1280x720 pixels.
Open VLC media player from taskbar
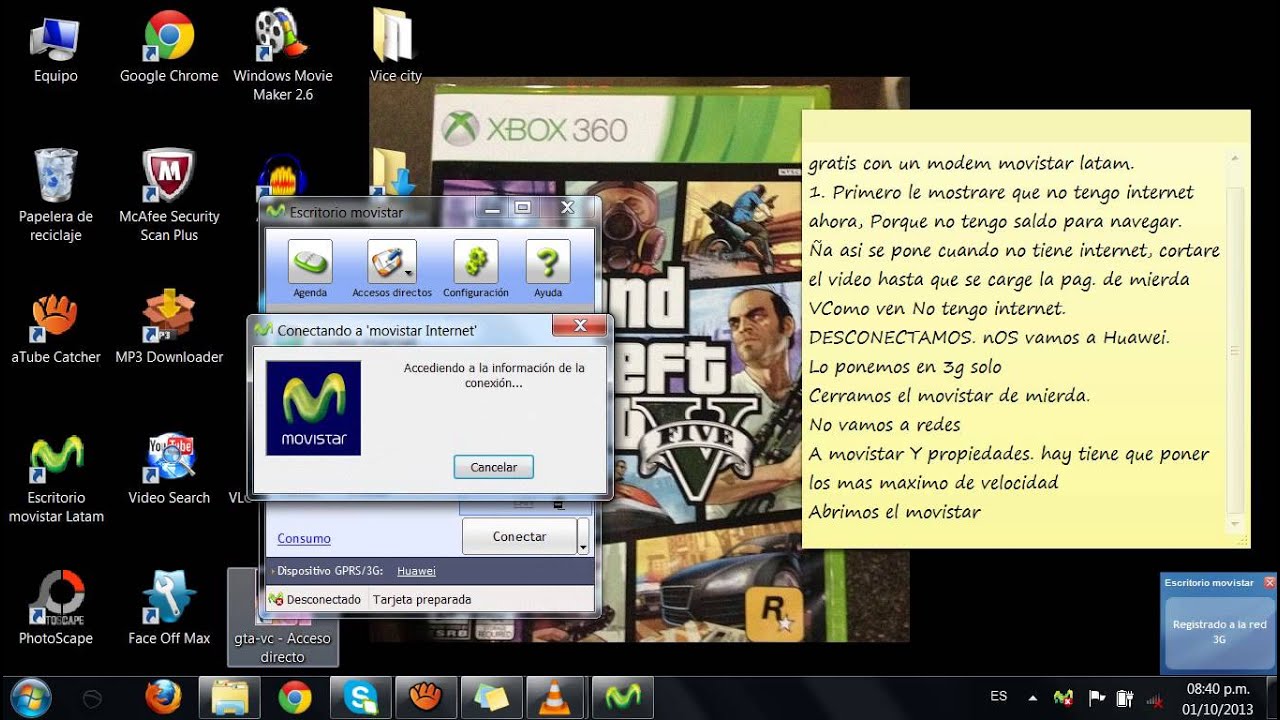pyautogui.click(x=554, y=697)
